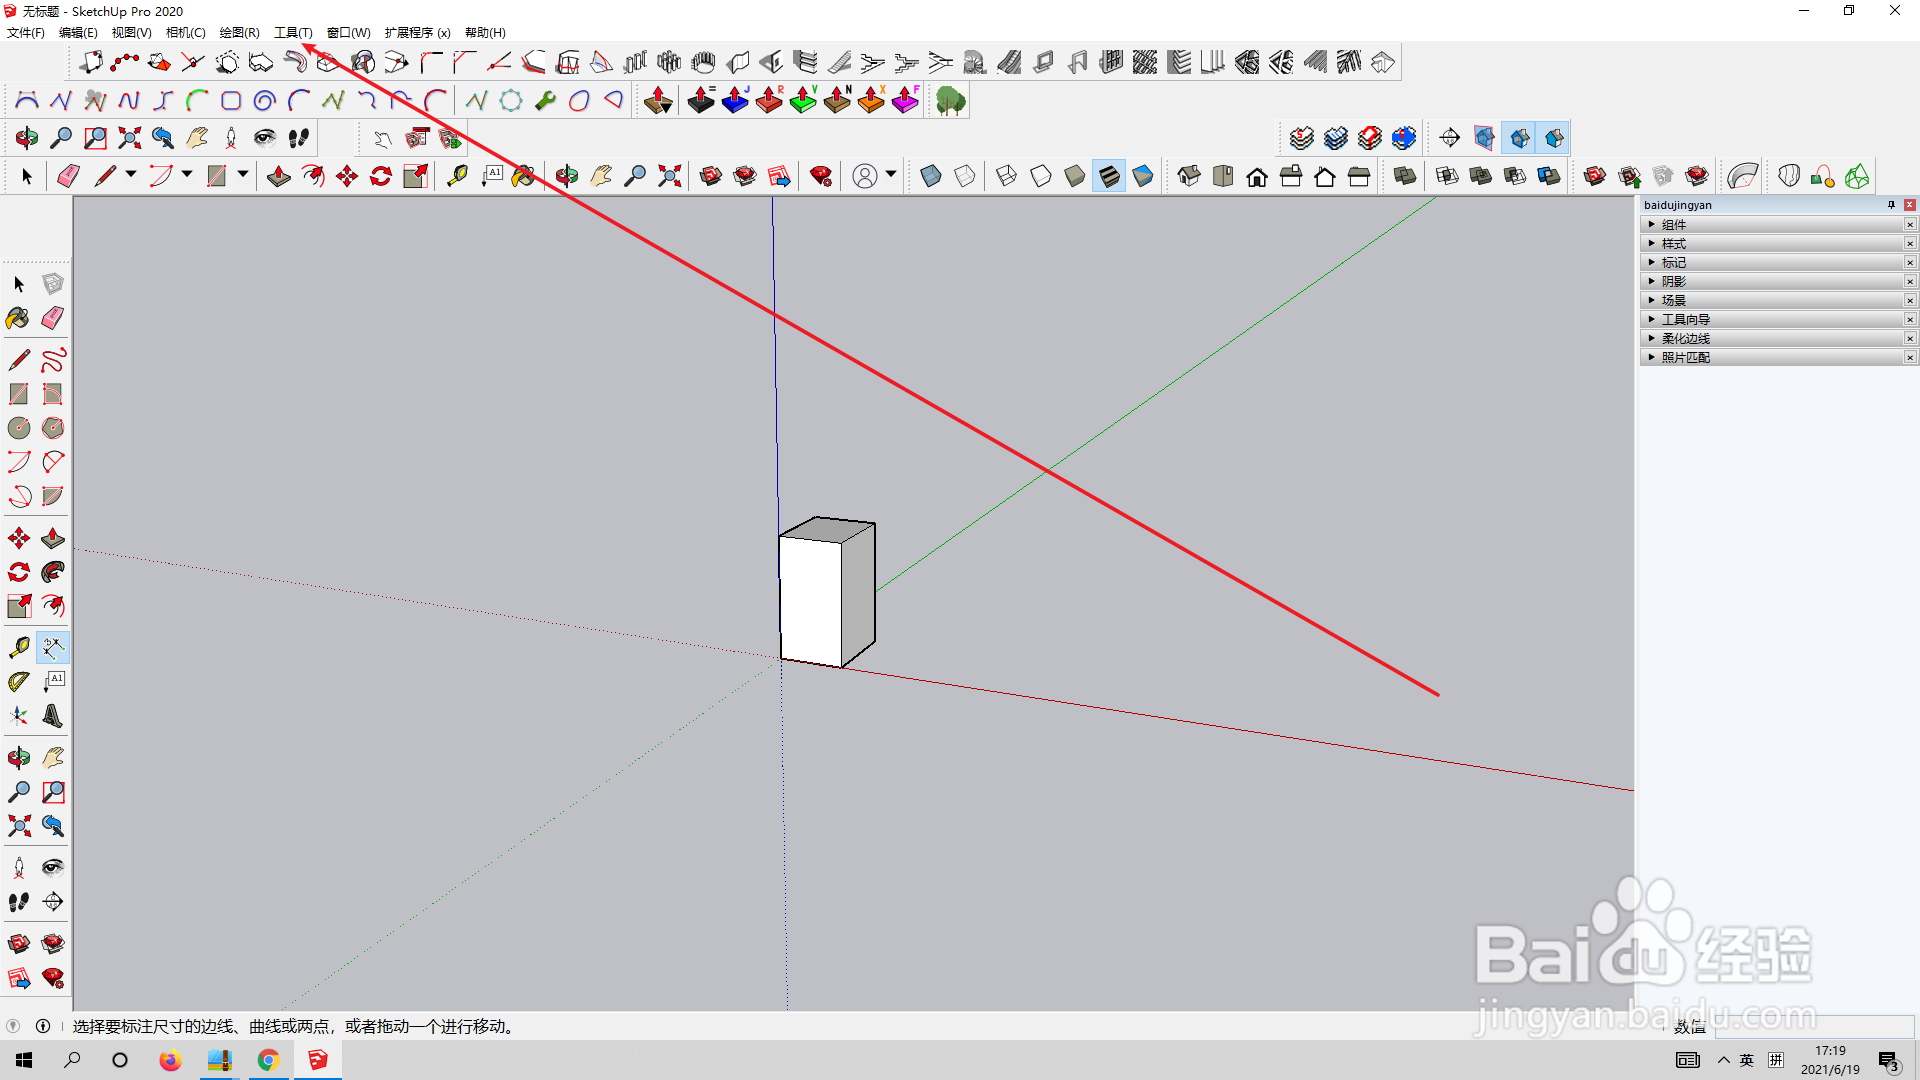The height and width of the screenshot is (1080, 1920).
Task: Select the Make Component tool
Action: pos(53,284)
